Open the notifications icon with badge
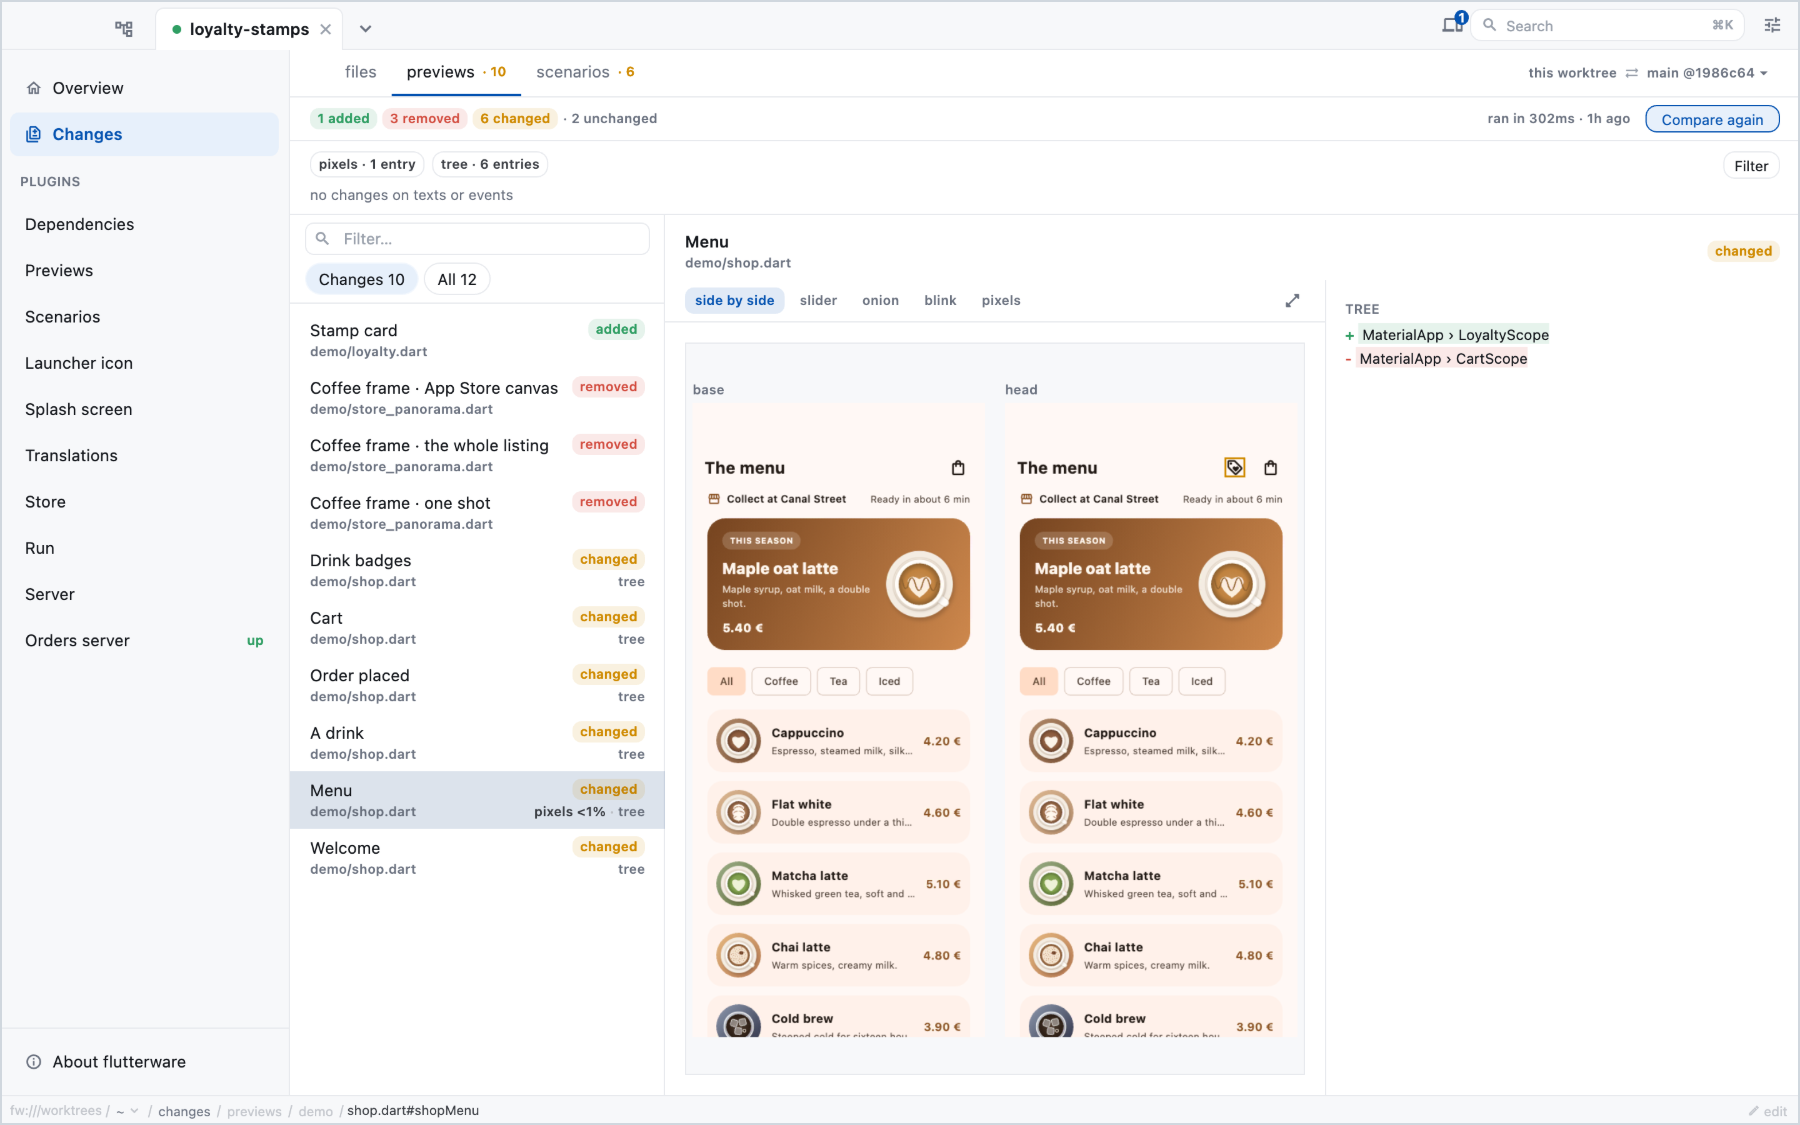 pyautogui.click(x=1453, y=24)
